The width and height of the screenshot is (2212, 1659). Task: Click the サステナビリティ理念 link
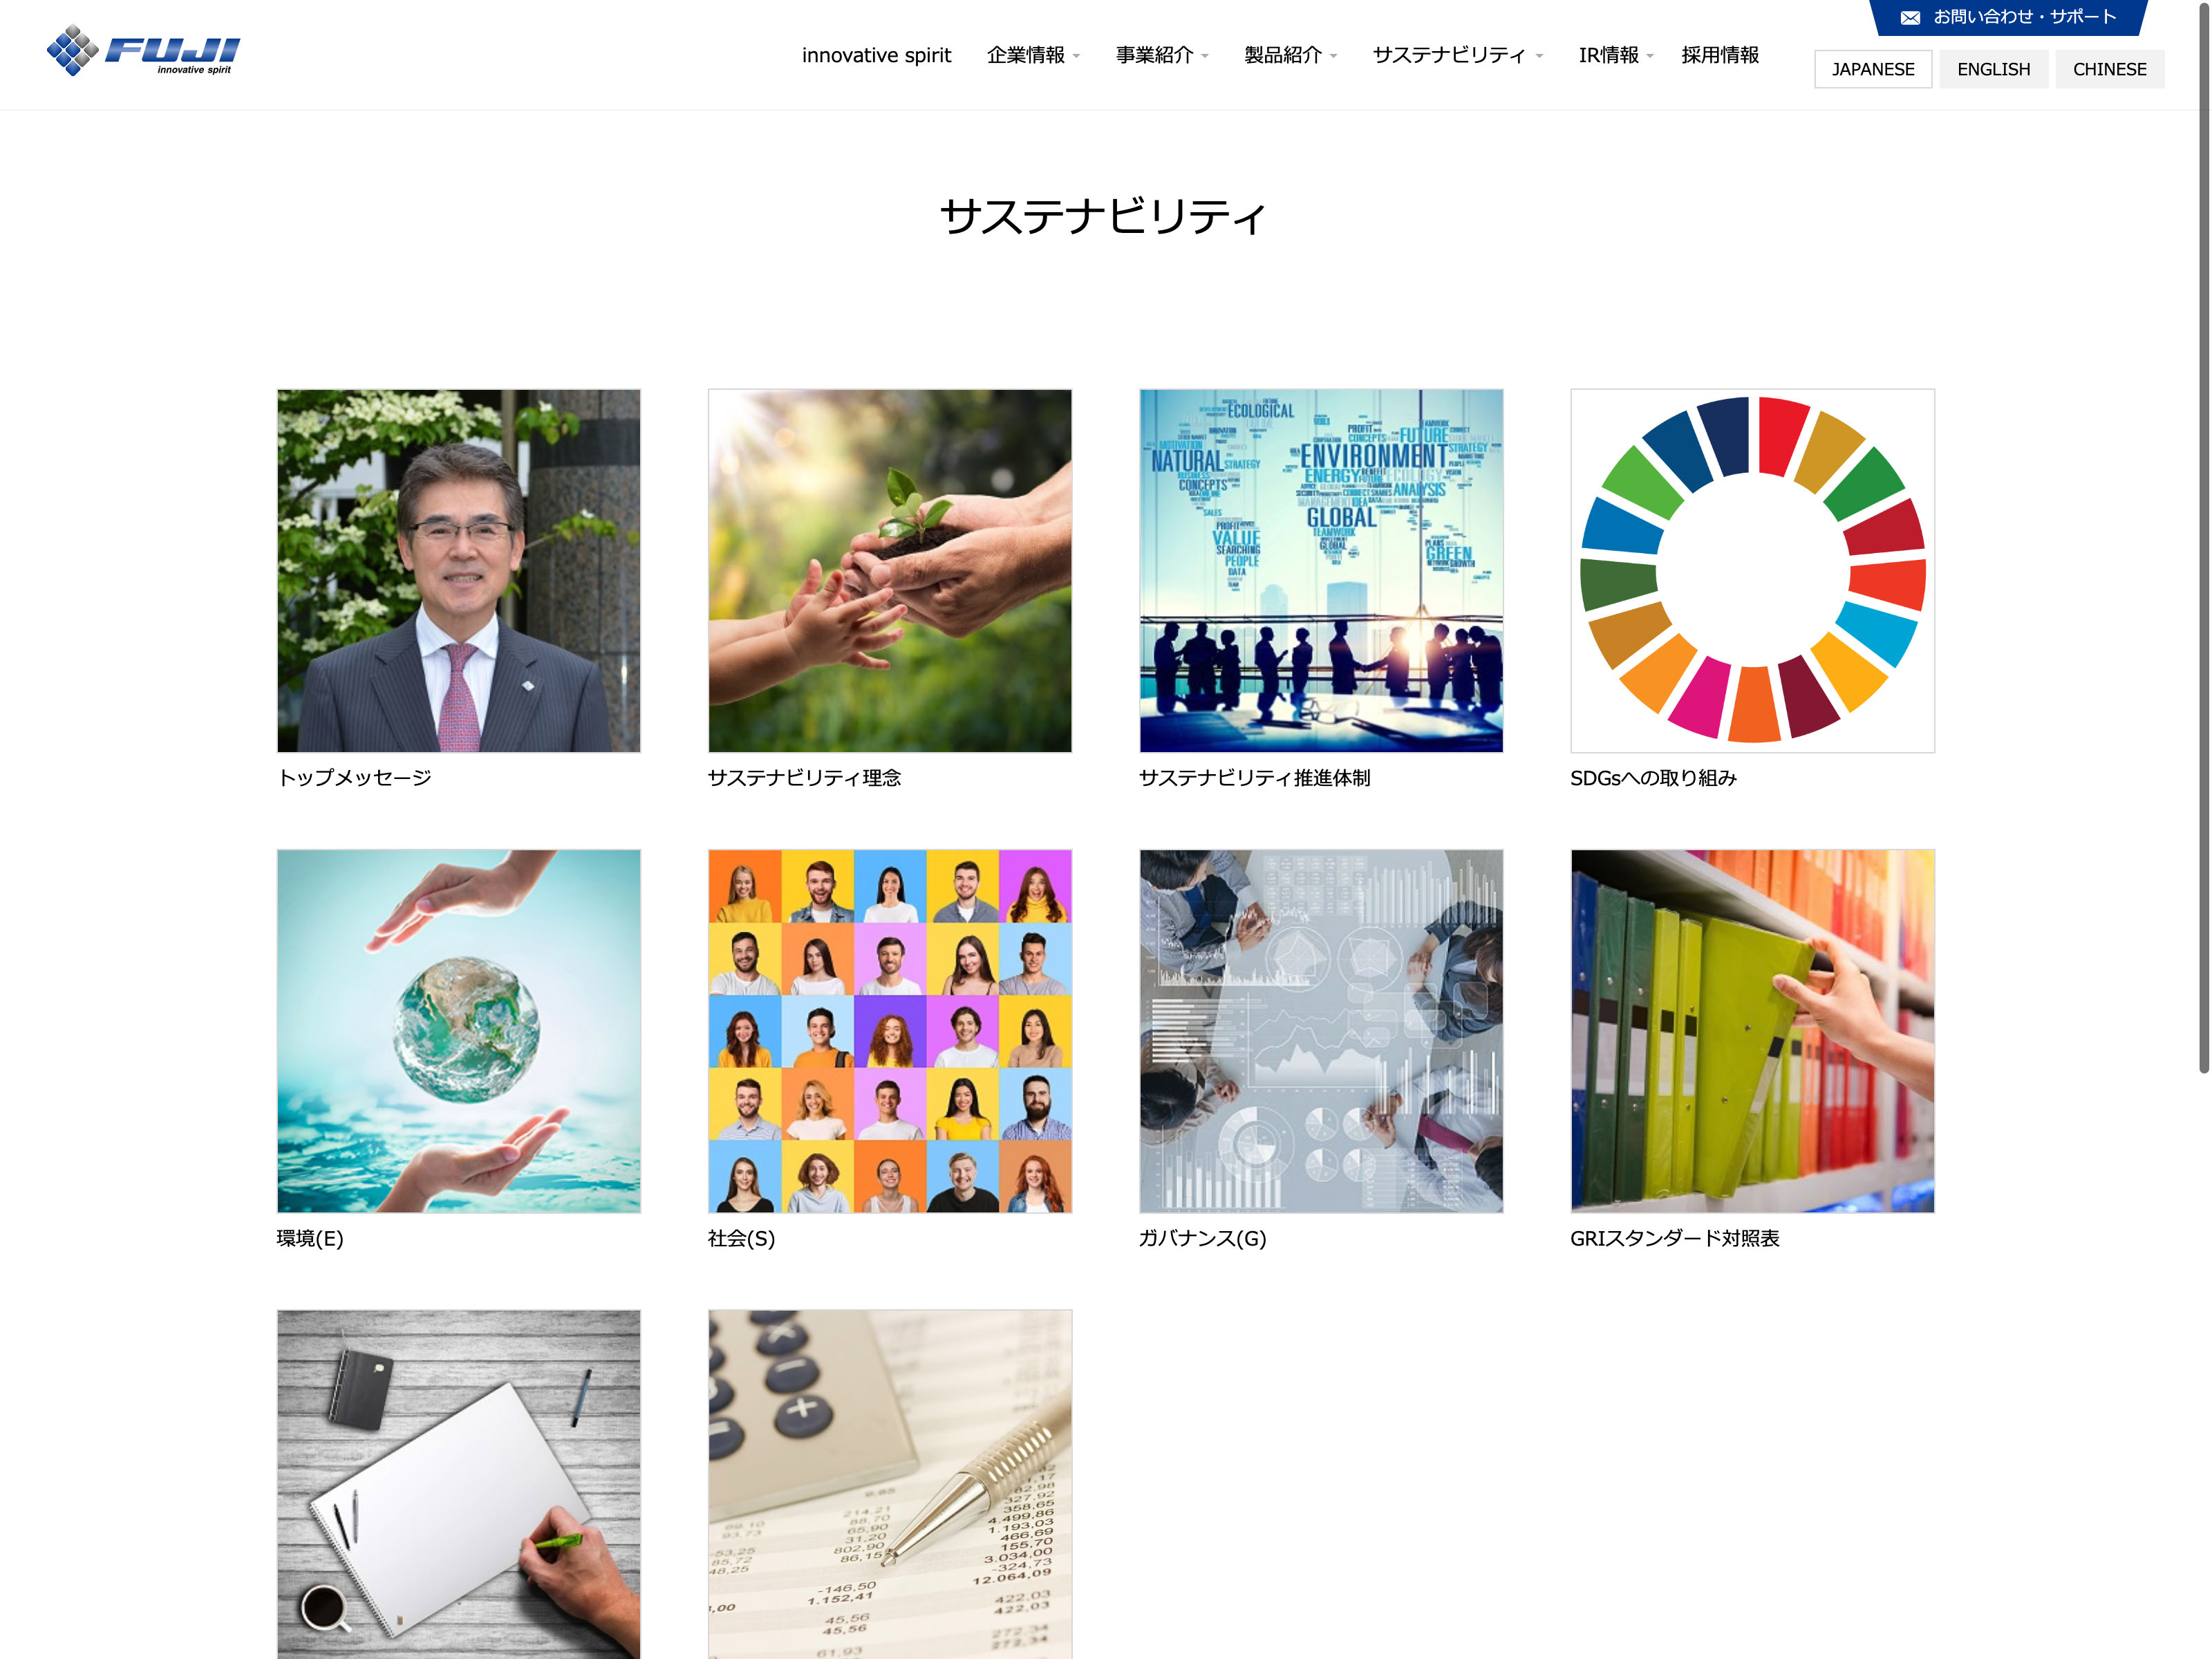(804, 777)
